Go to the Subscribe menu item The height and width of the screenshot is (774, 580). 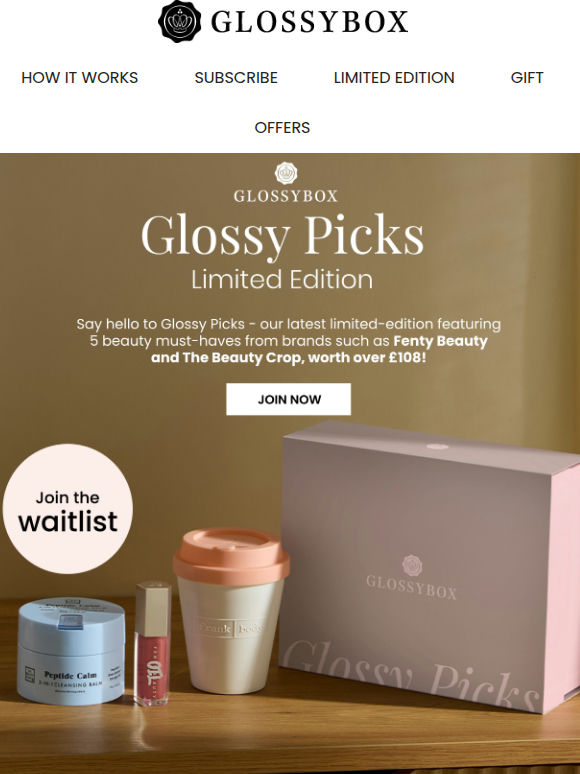click(x=236, y=77)
